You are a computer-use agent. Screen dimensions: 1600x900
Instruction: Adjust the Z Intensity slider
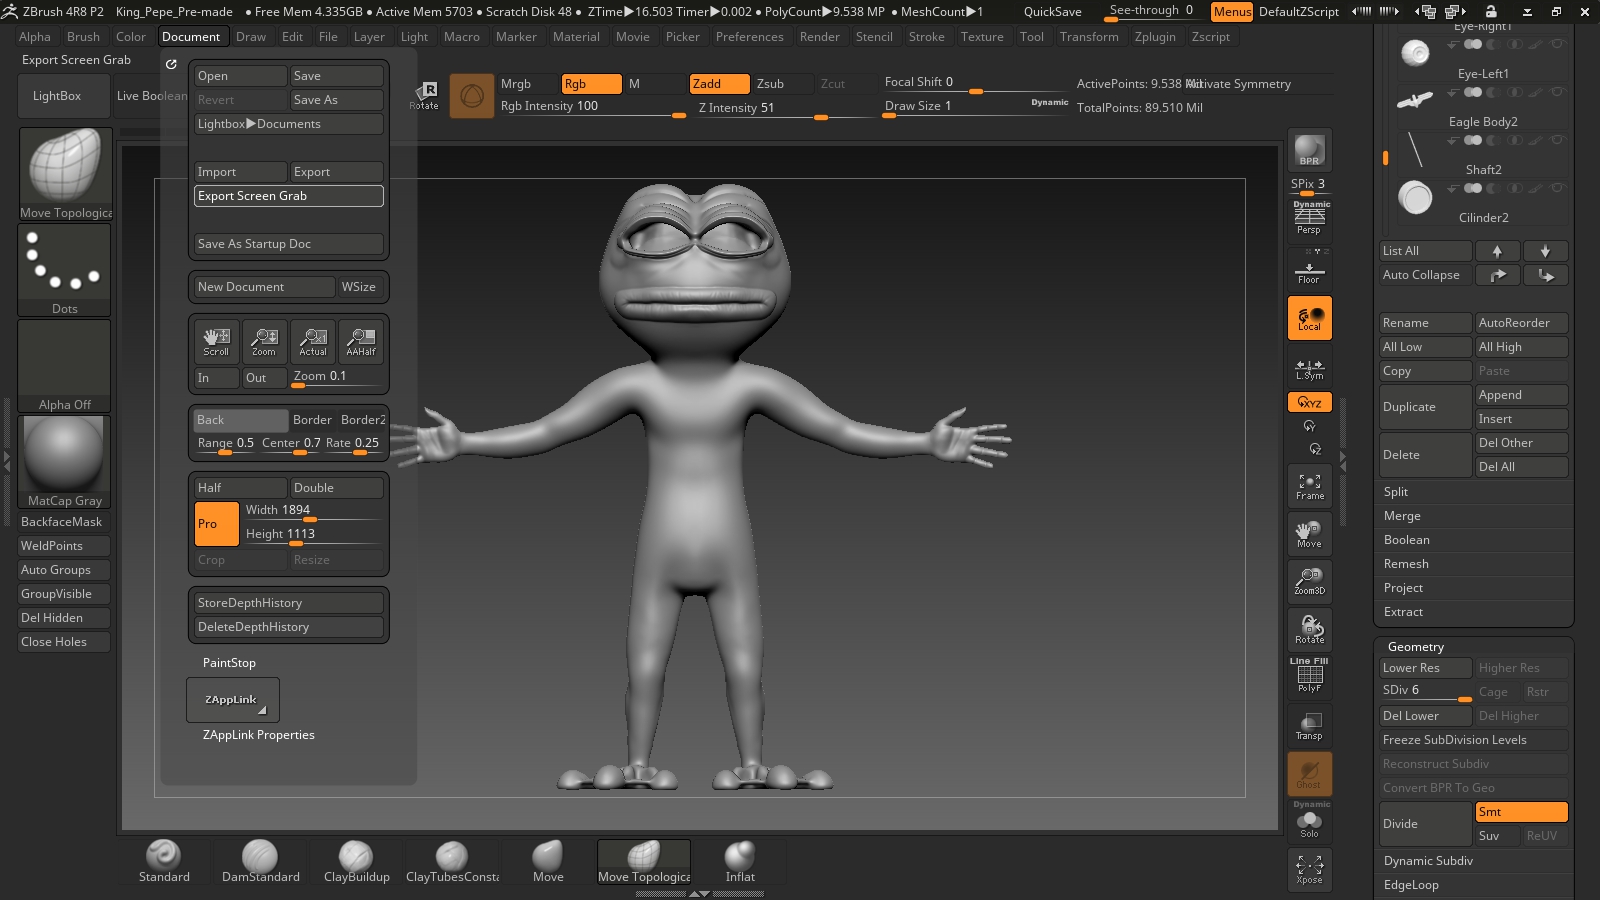(786, 109)
